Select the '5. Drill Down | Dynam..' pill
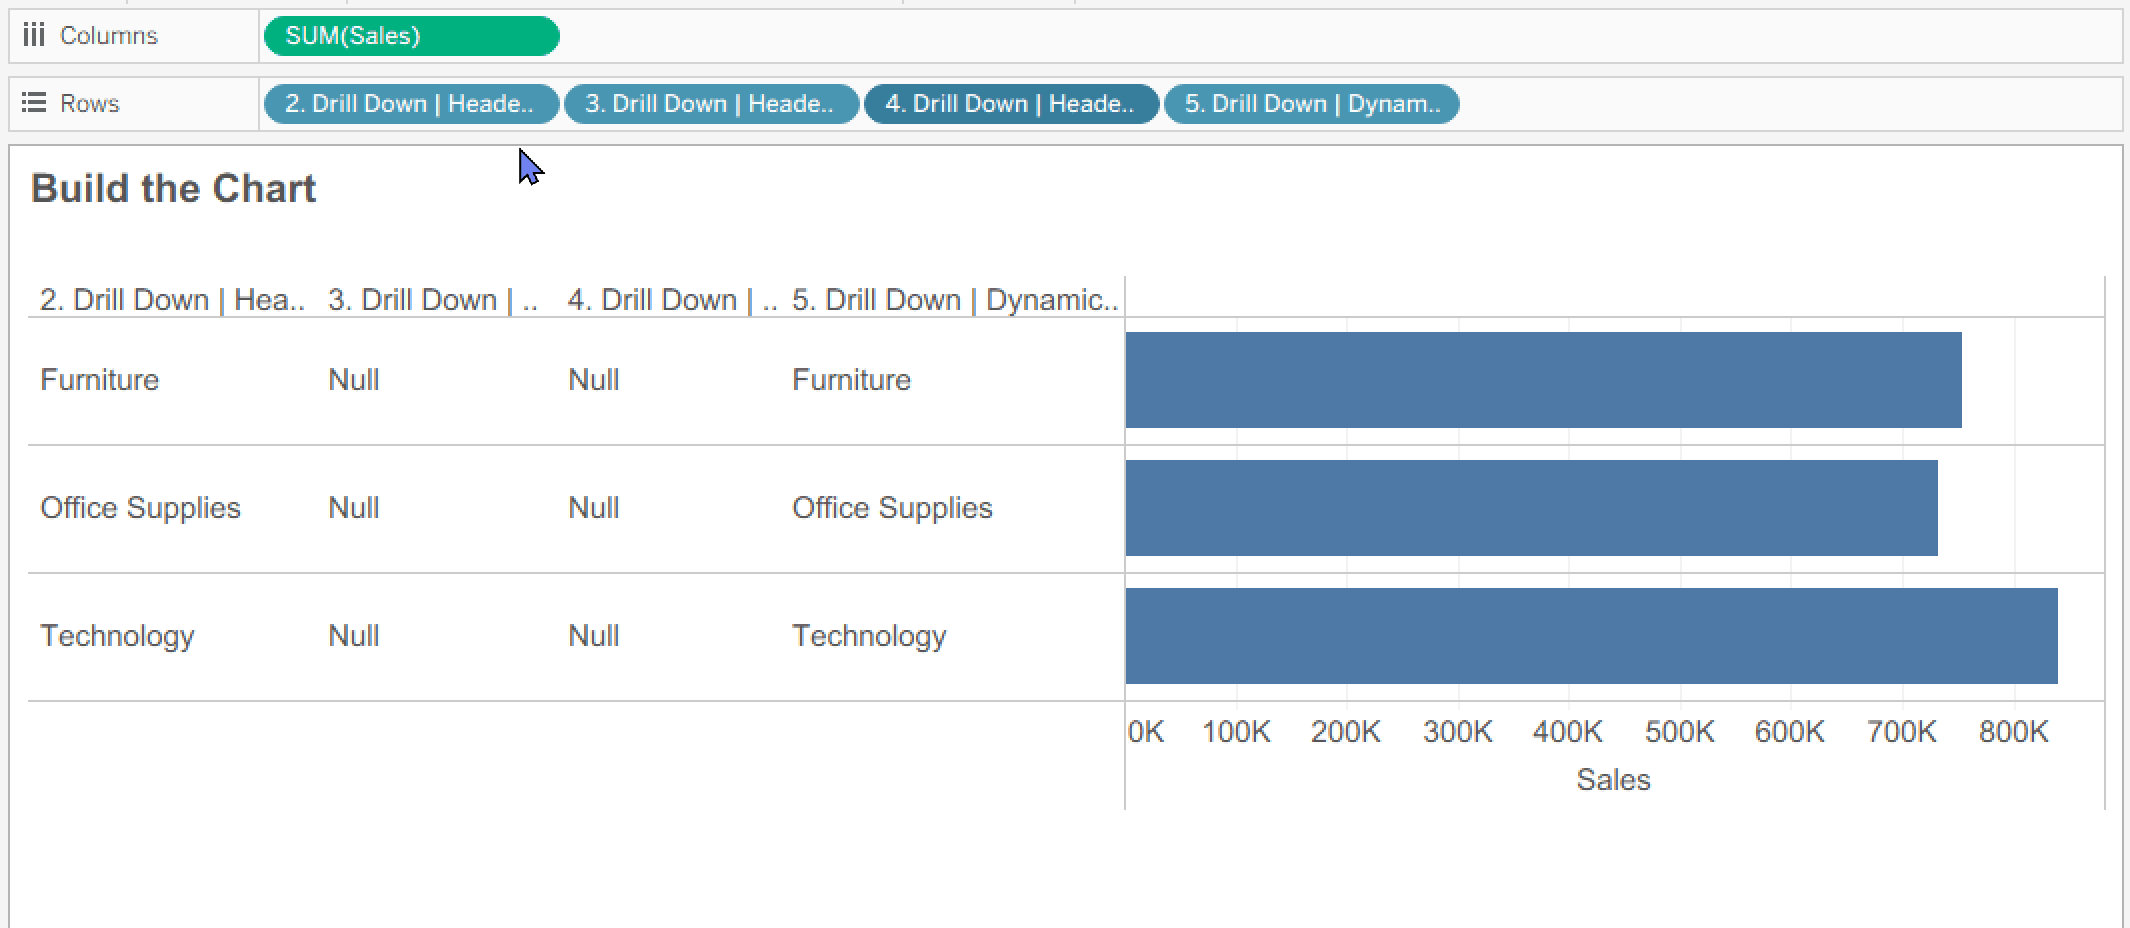The width and height of the screenshot is (2130, 928). coord(1311,104)
